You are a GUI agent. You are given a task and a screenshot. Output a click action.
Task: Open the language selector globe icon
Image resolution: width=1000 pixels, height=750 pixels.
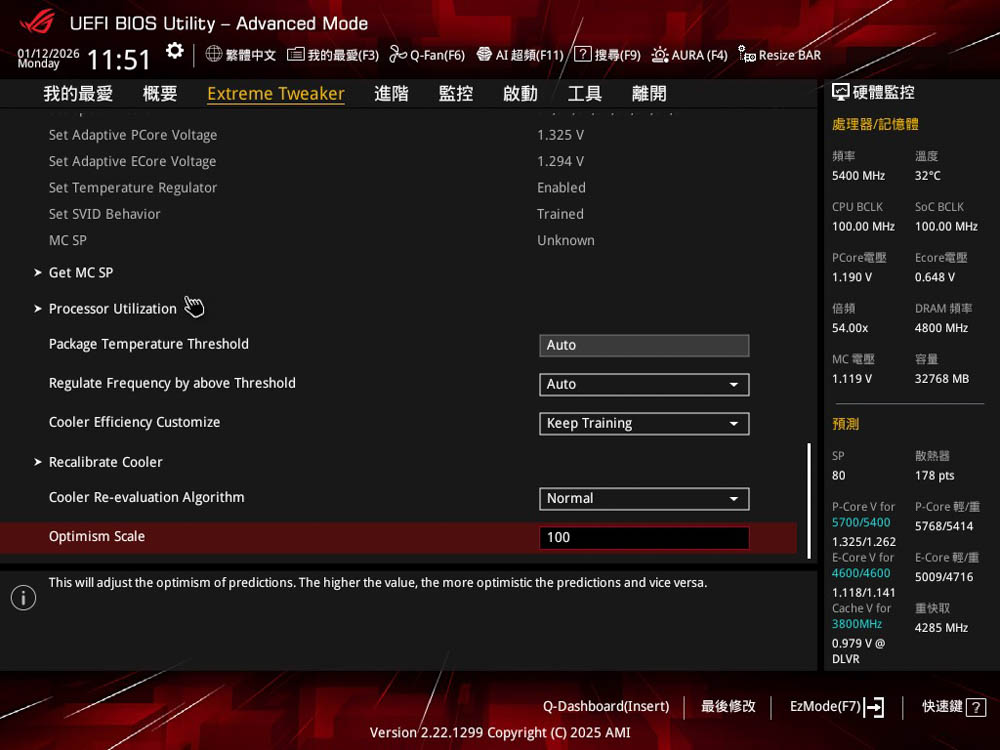[x=214, y=54]
